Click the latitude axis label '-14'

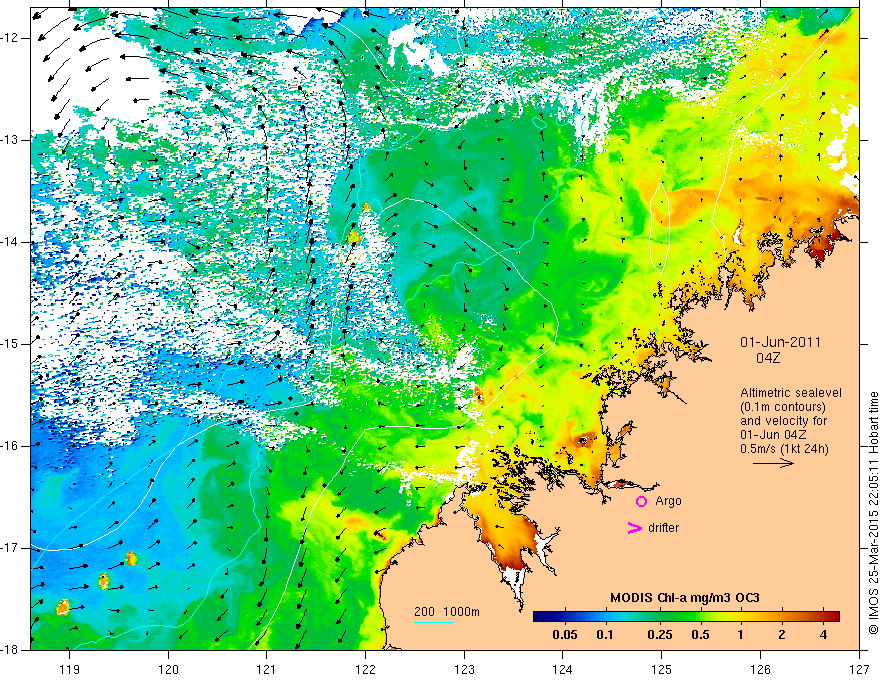[x=11, y=242]
